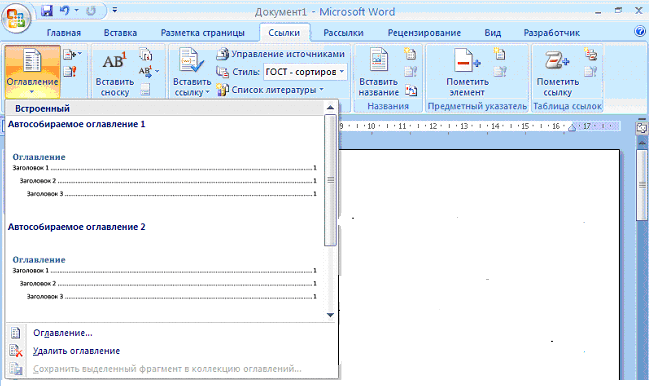Click the Встроенный gallery header
This screenshot has width=653, height=386.
click(x=165, y=108)
